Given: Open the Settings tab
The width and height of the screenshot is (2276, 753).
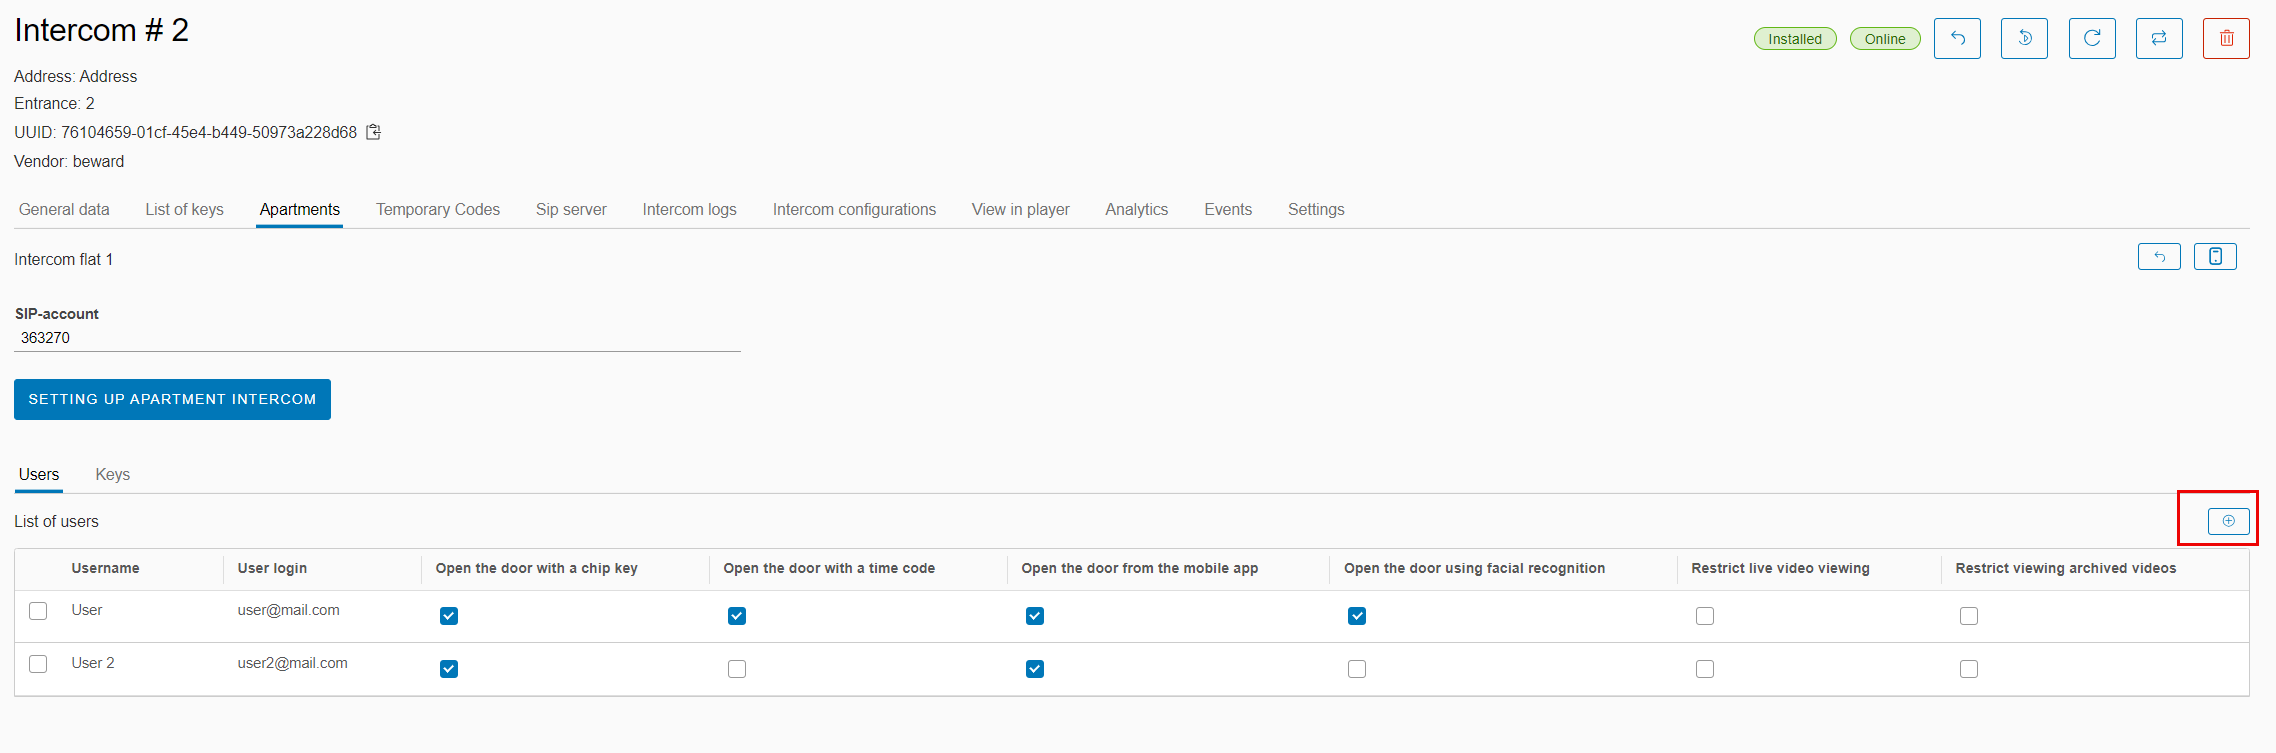Looking at the screenshot, I should point(1315,210).
